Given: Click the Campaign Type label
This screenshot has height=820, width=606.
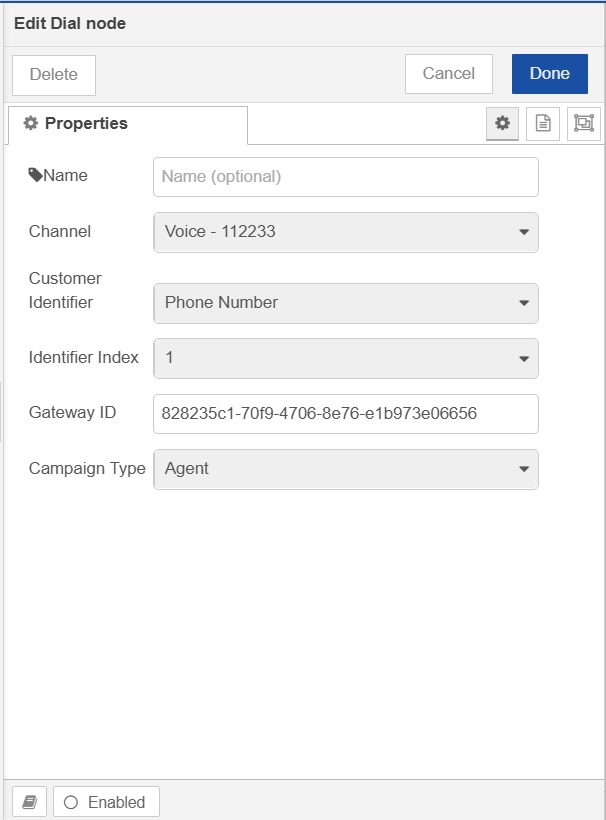Looking at the screenshot, I should pos(87,469).
